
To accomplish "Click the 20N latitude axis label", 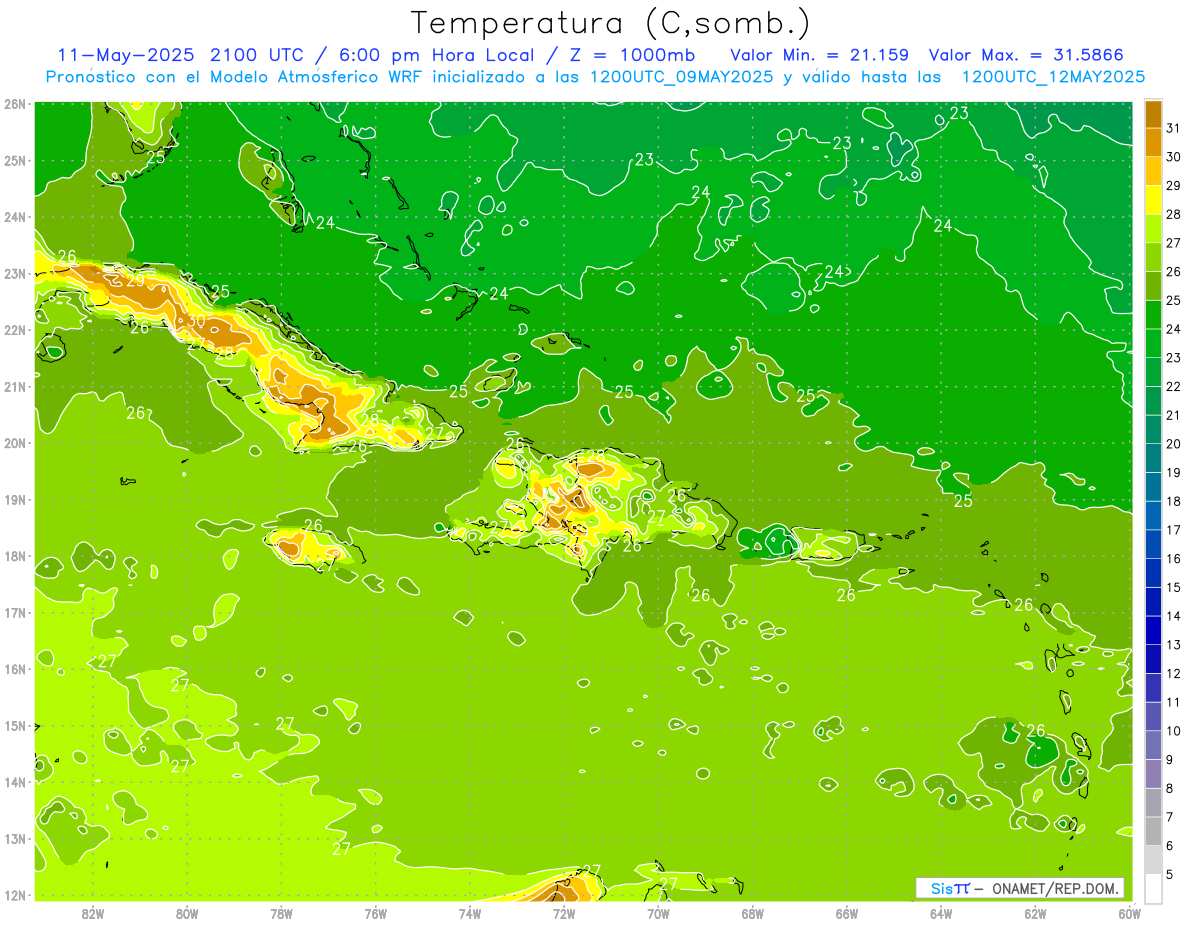I will (x=14, y=443).
